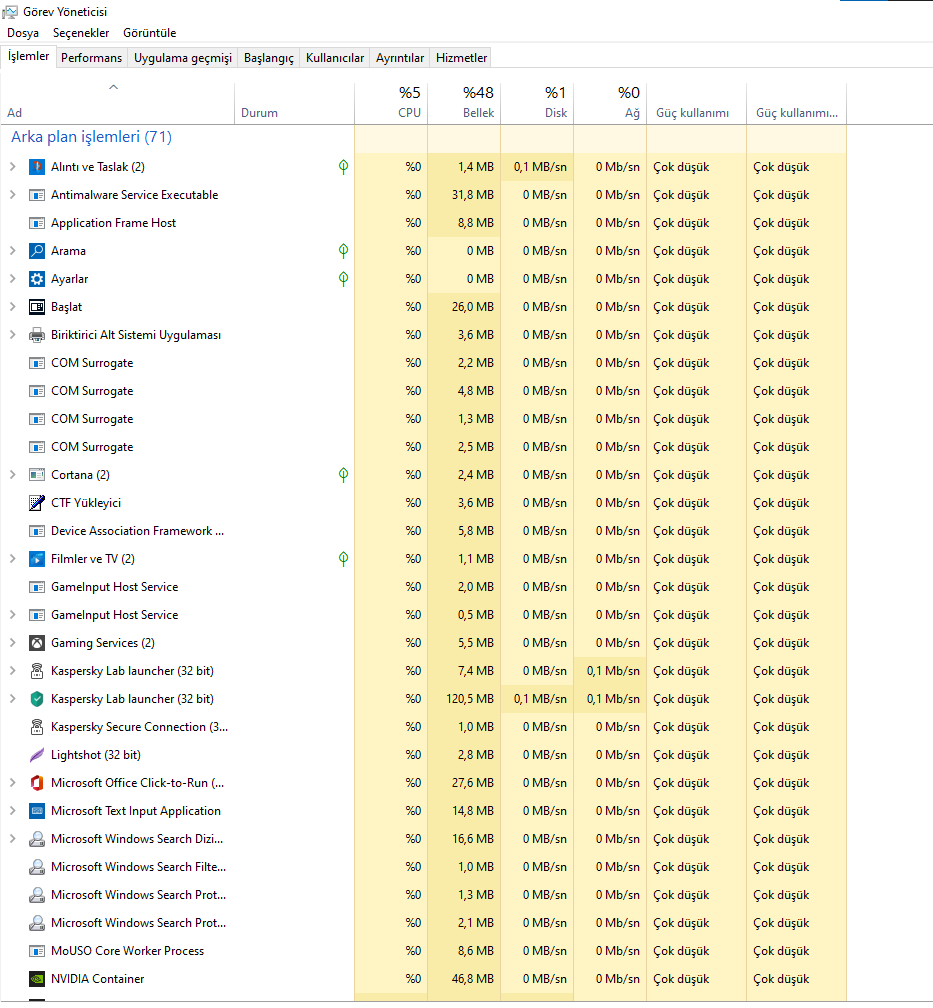Expand the Ayarlar process row
Screen dimensions: 933x1008
pyautogui.click(x=12, y=279)
